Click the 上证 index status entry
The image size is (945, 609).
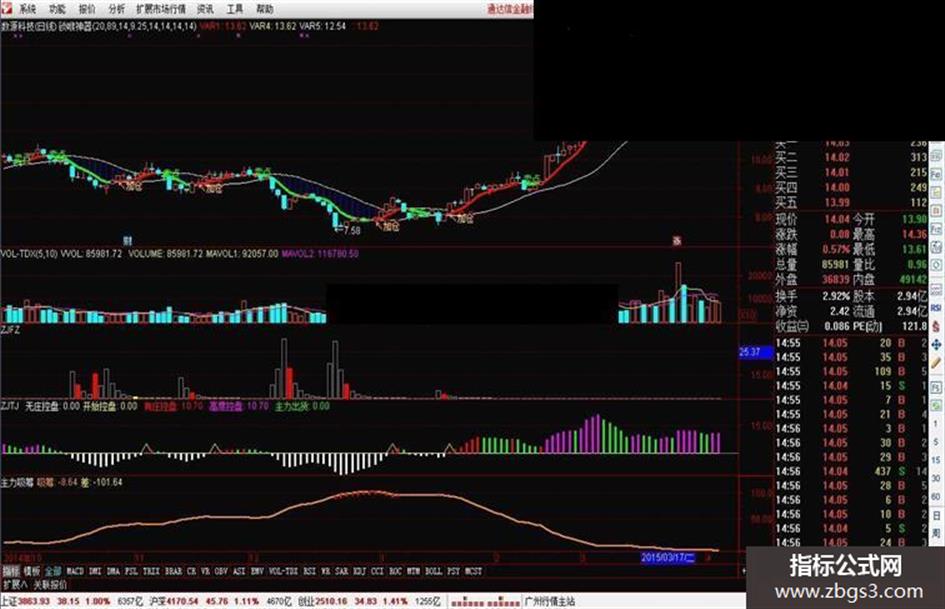(71, 602)
